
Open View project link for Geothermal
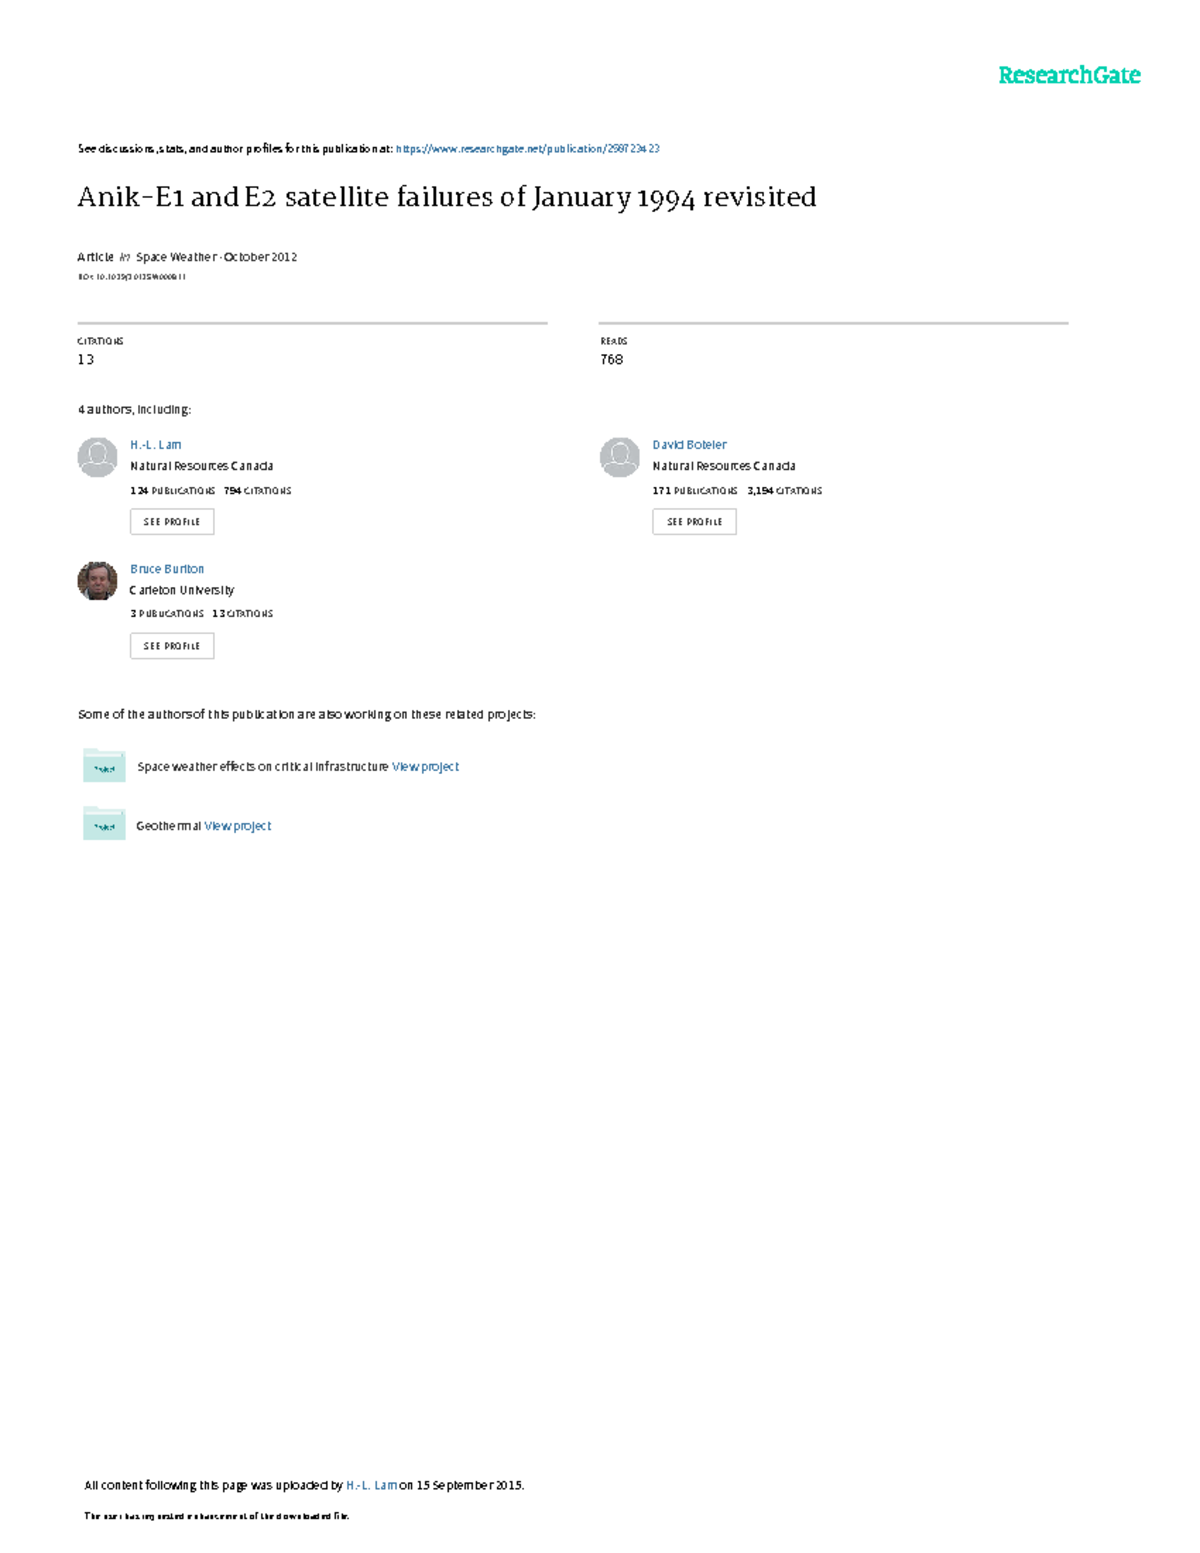tap(237, 826)
